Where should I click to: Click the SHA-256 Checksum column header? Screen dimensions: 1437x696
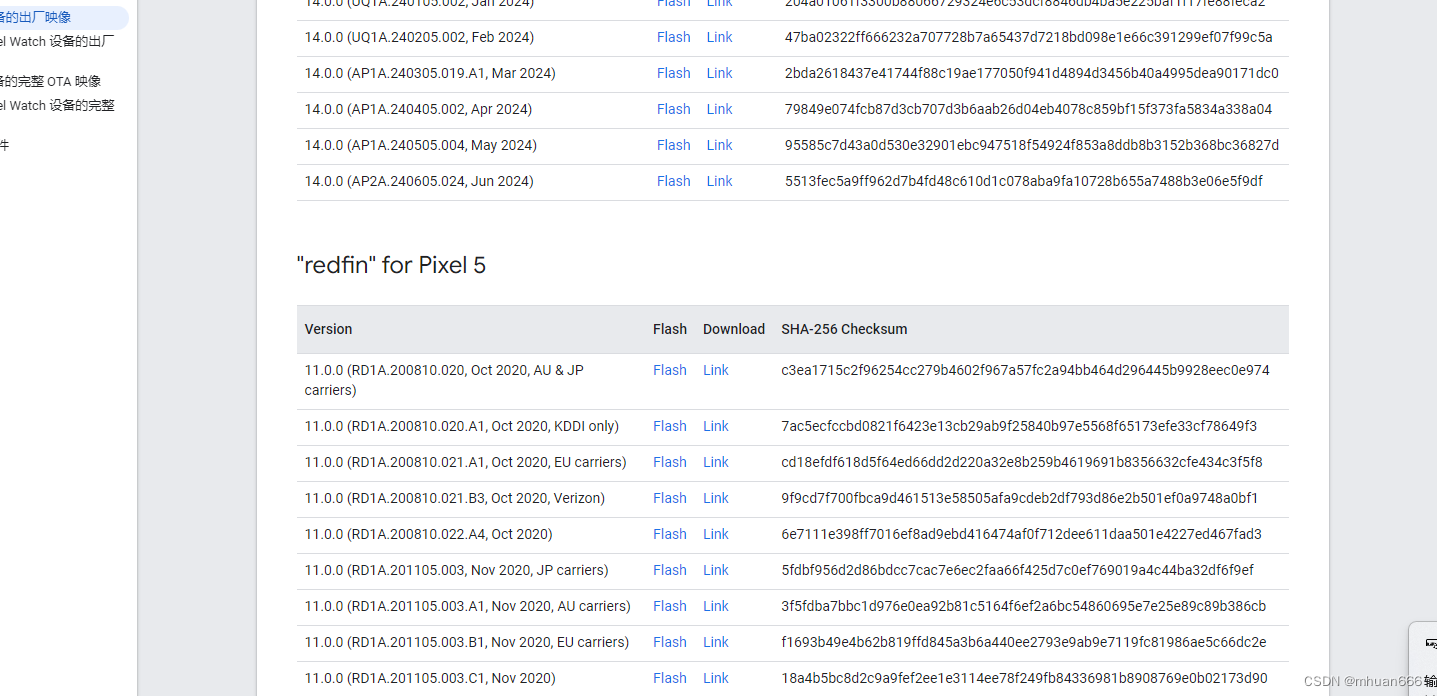click(x=844, y=329)
